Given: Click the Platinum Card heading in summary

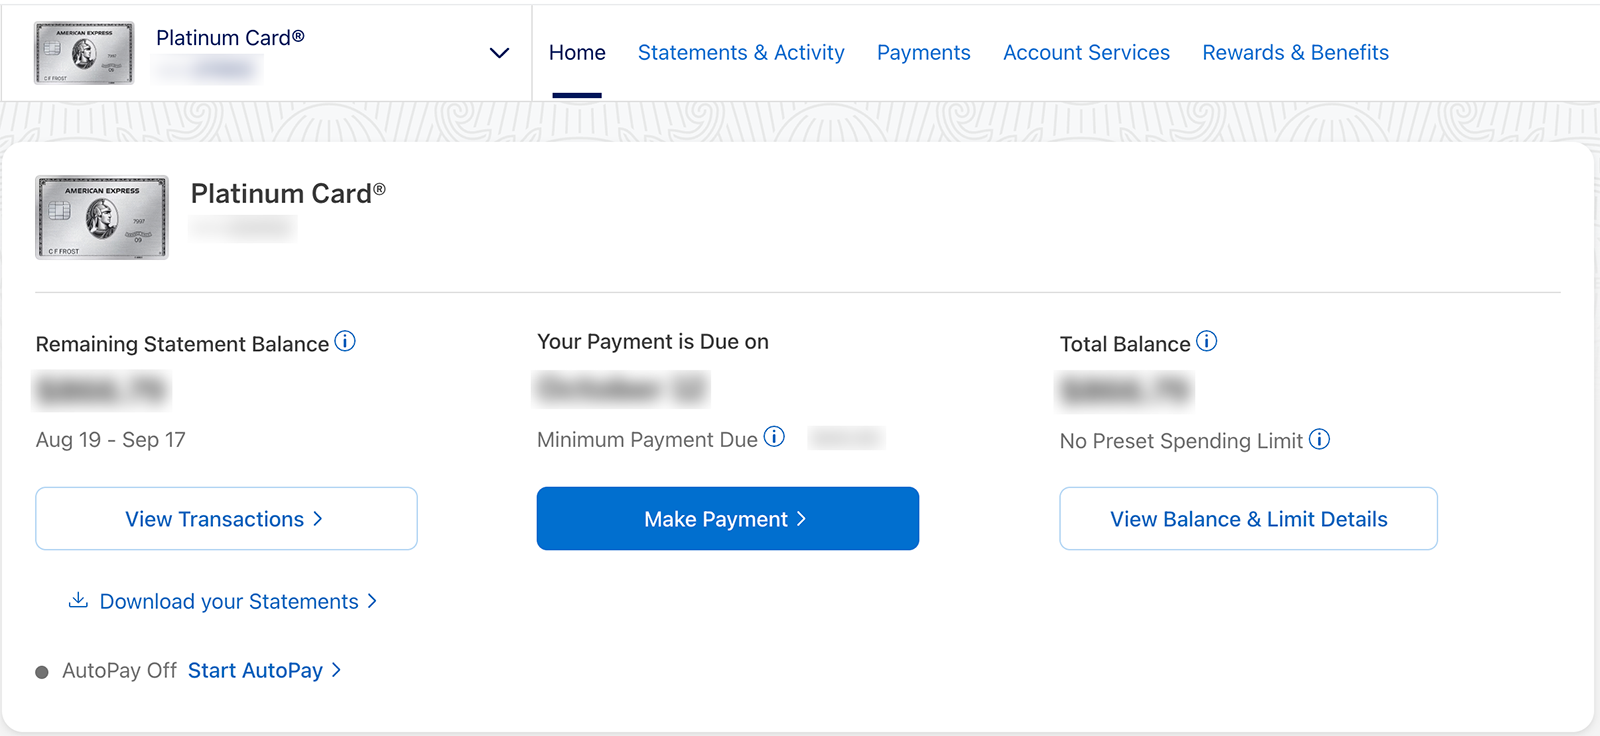Looking at the screenshot, I should tap(288, 194).
